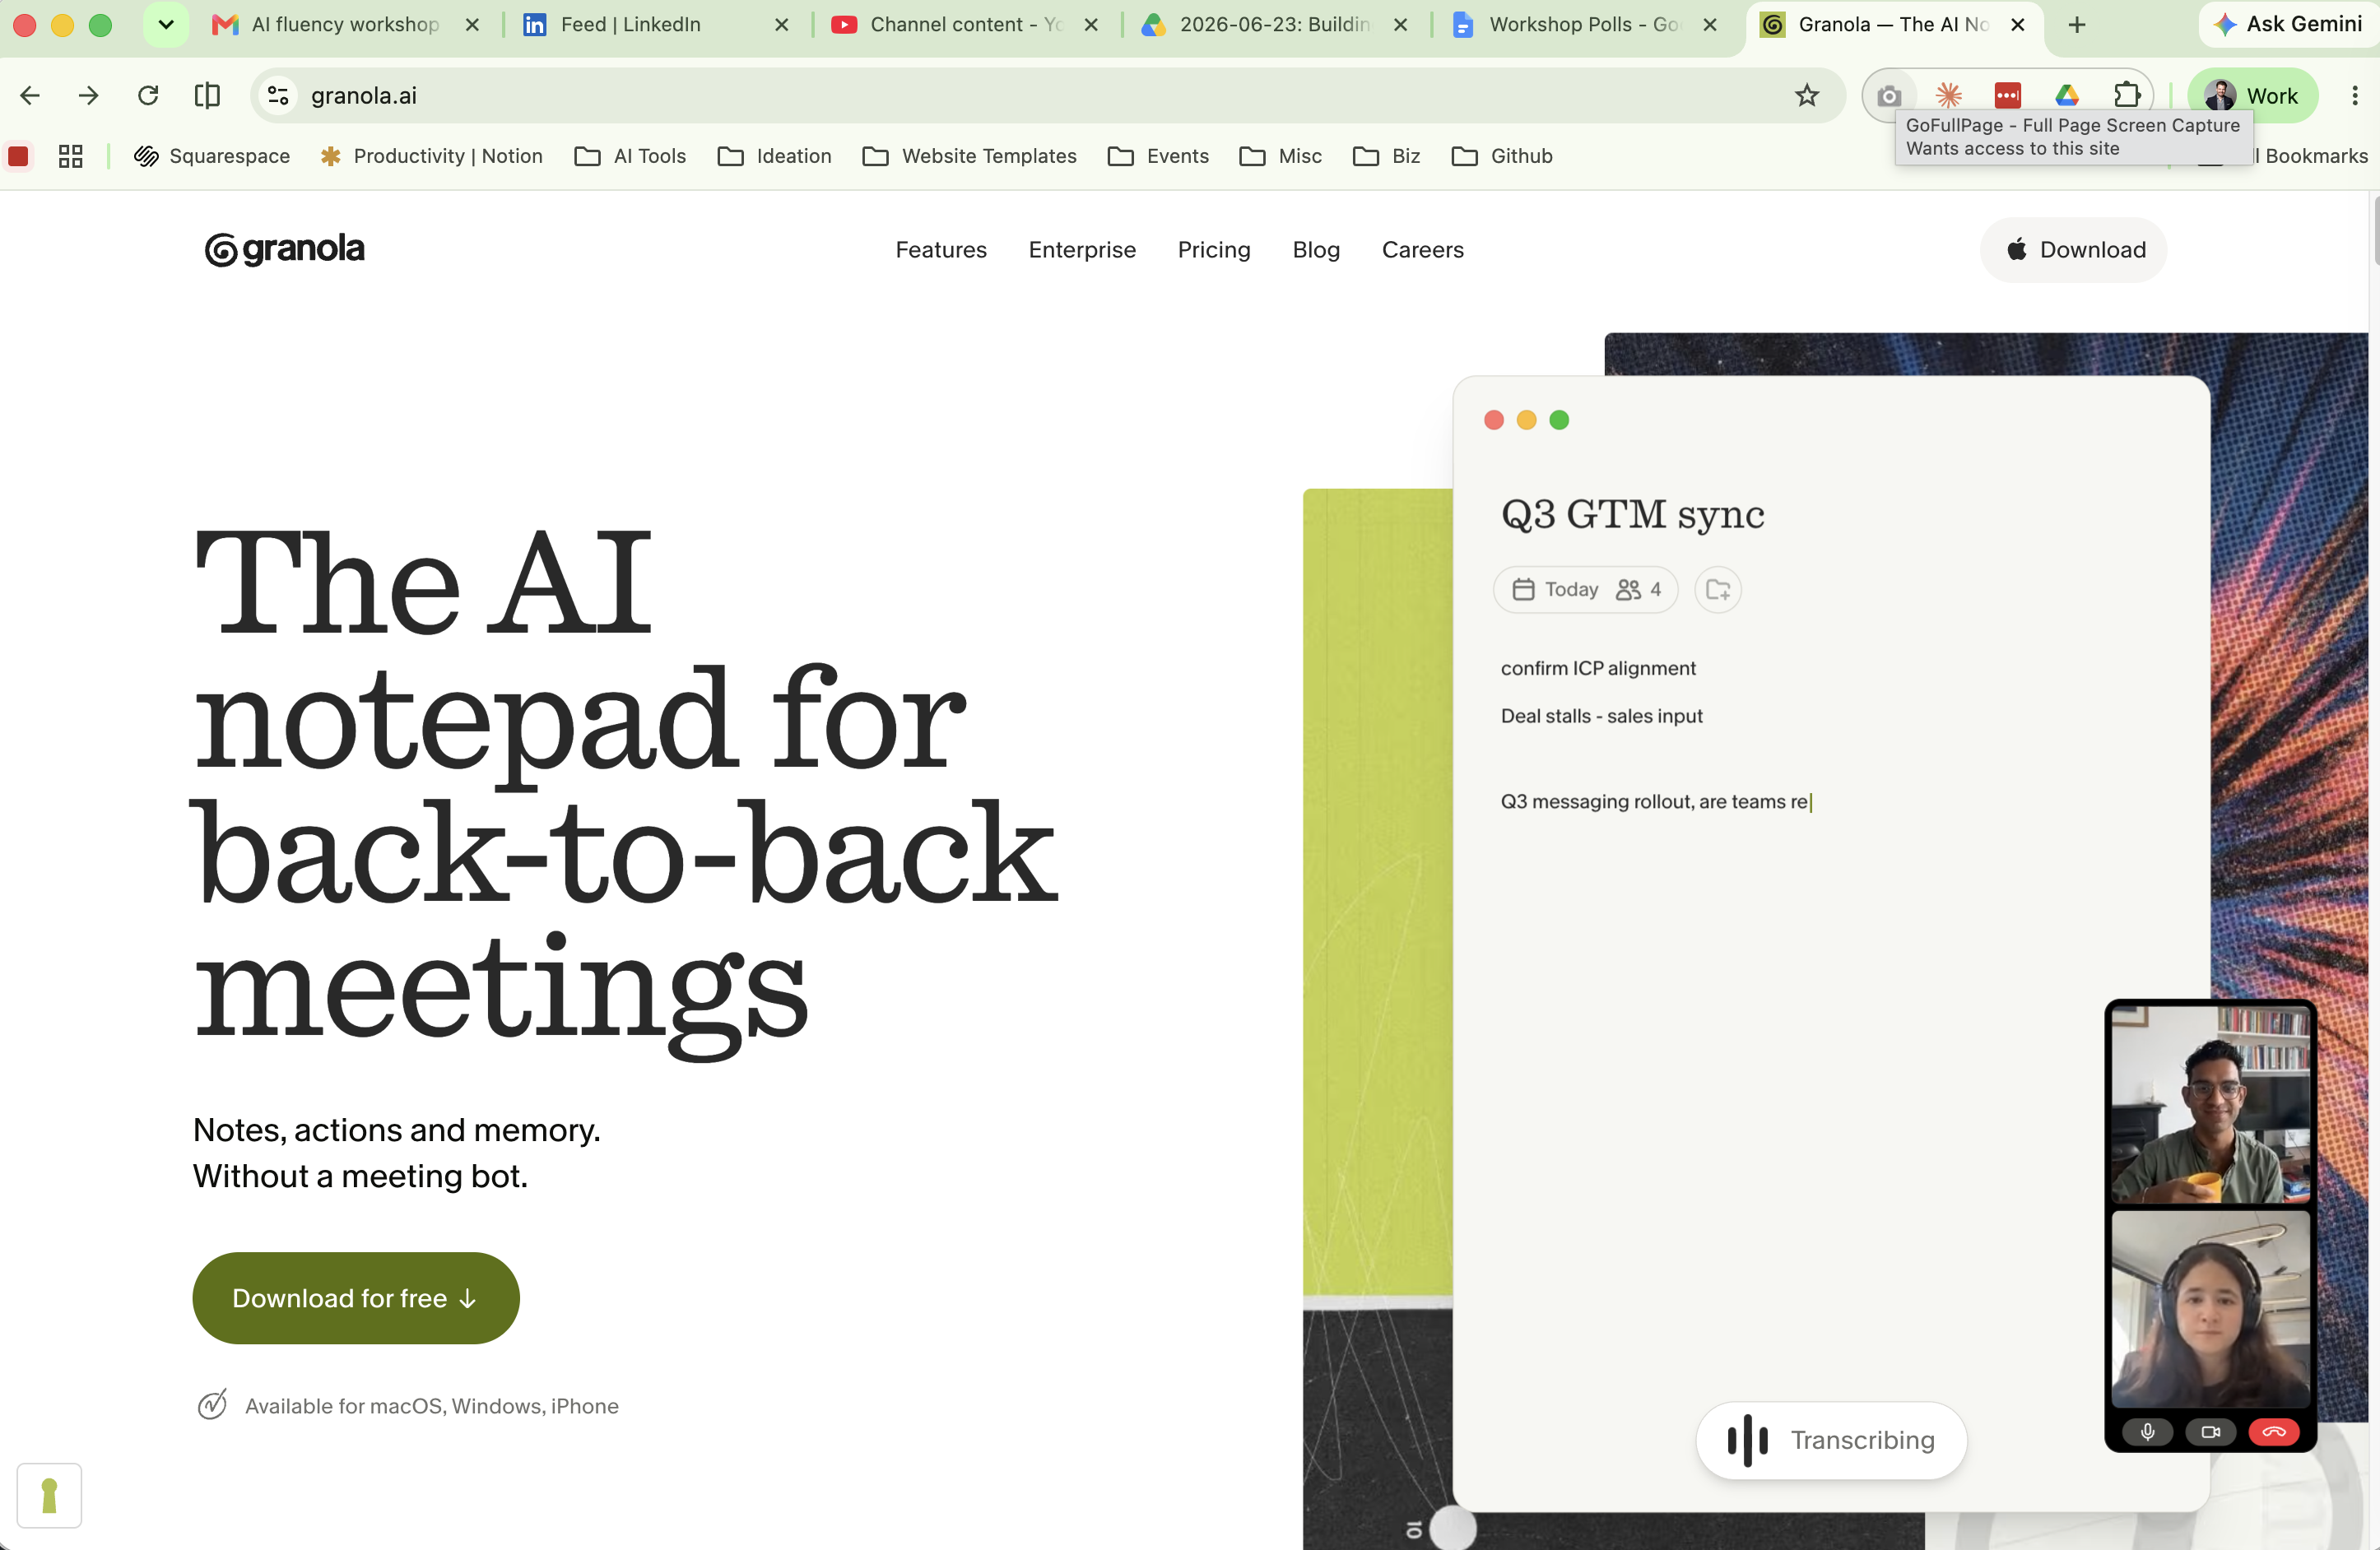Open the Careers page
This screenshot has height=1550, width=2380.
click(1422, 250)
